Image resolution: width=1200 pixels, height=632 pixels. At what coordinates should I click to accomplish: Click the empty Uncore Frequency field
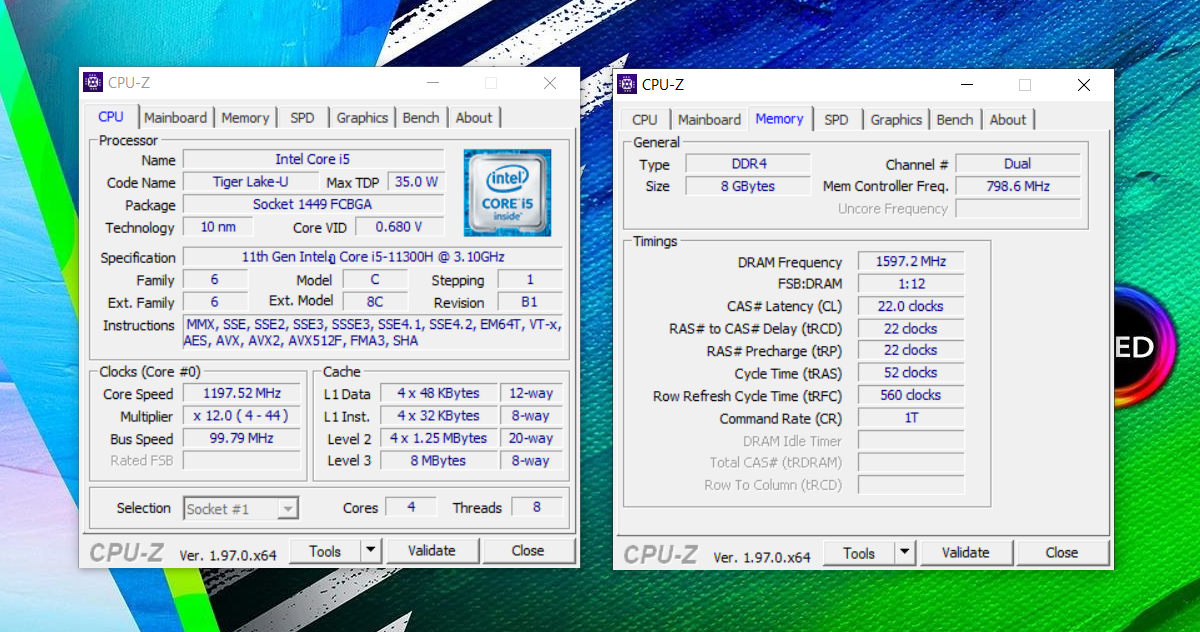1018,209
